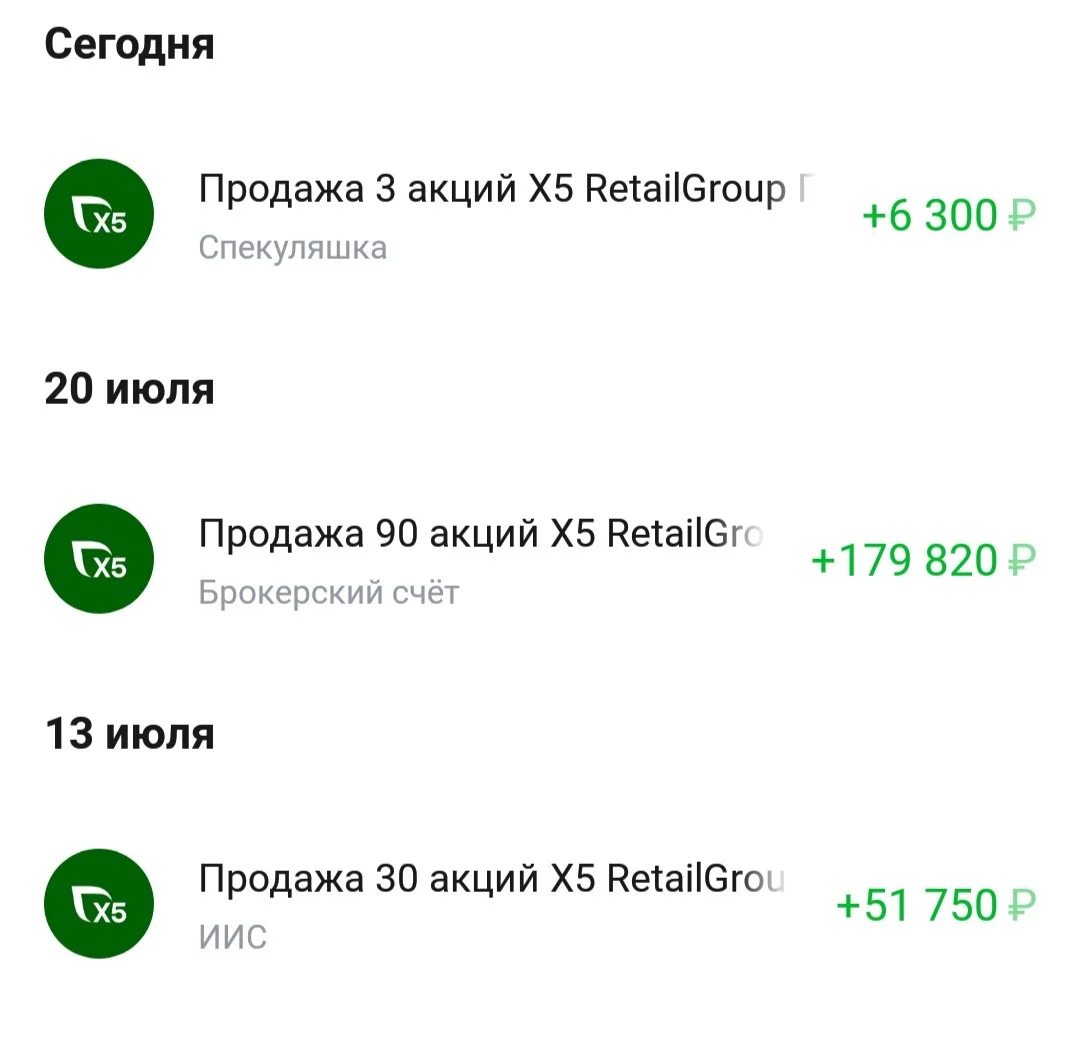1080x1053 pixels.
Task: Tap the 20 июля date header
Action: [129, 389]
